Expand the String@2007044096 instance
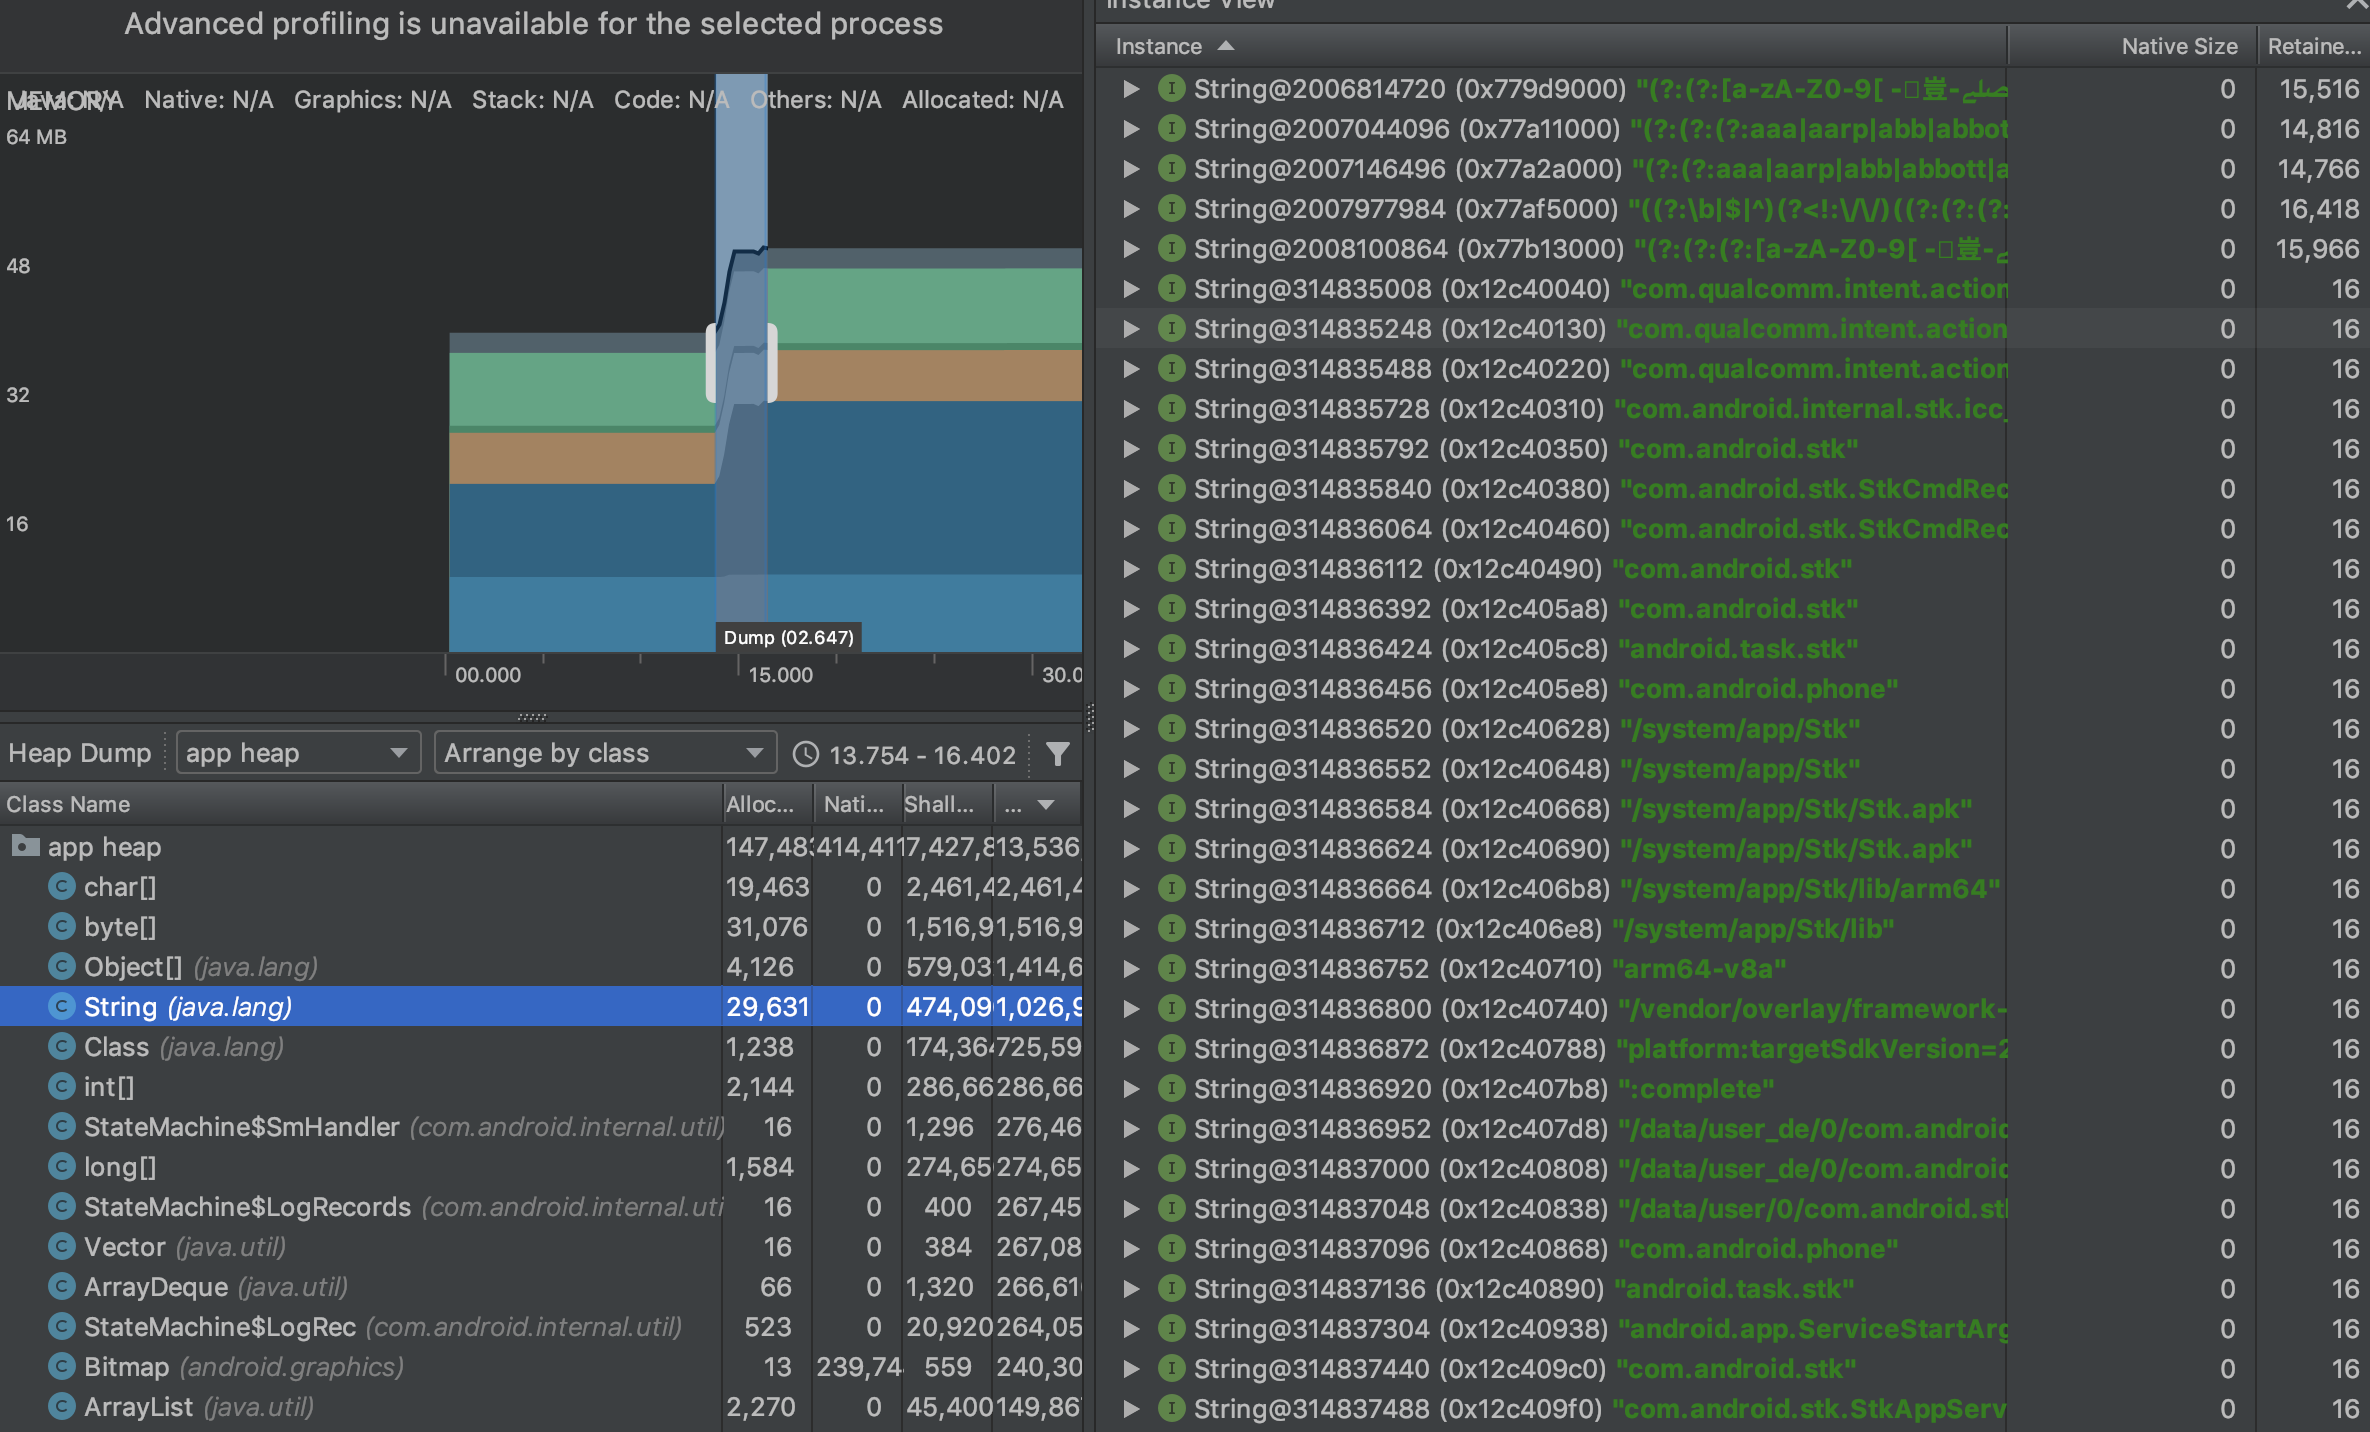This screenshot has height=1432, width=2370. (x=1131, y=129)
